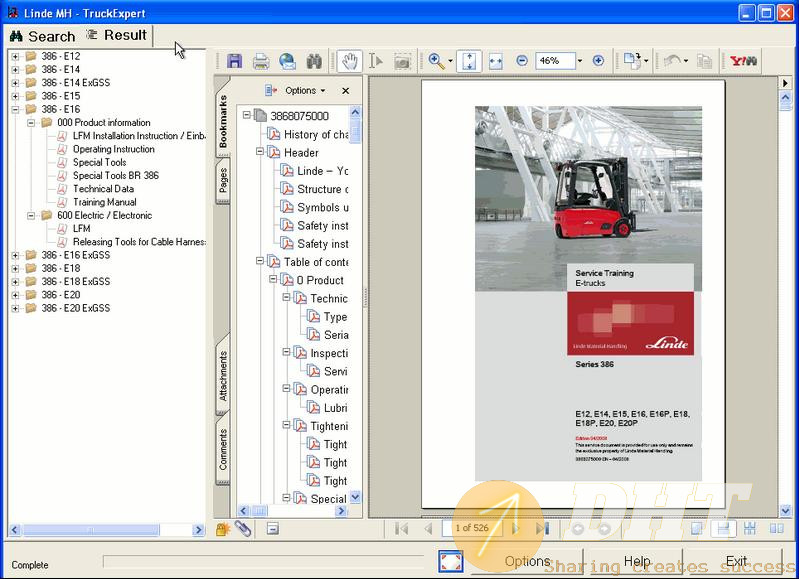This screenshot has width=799, height=579.
Task: Open the LFM document under 600 Electric
Action: [x=82, y=229]
